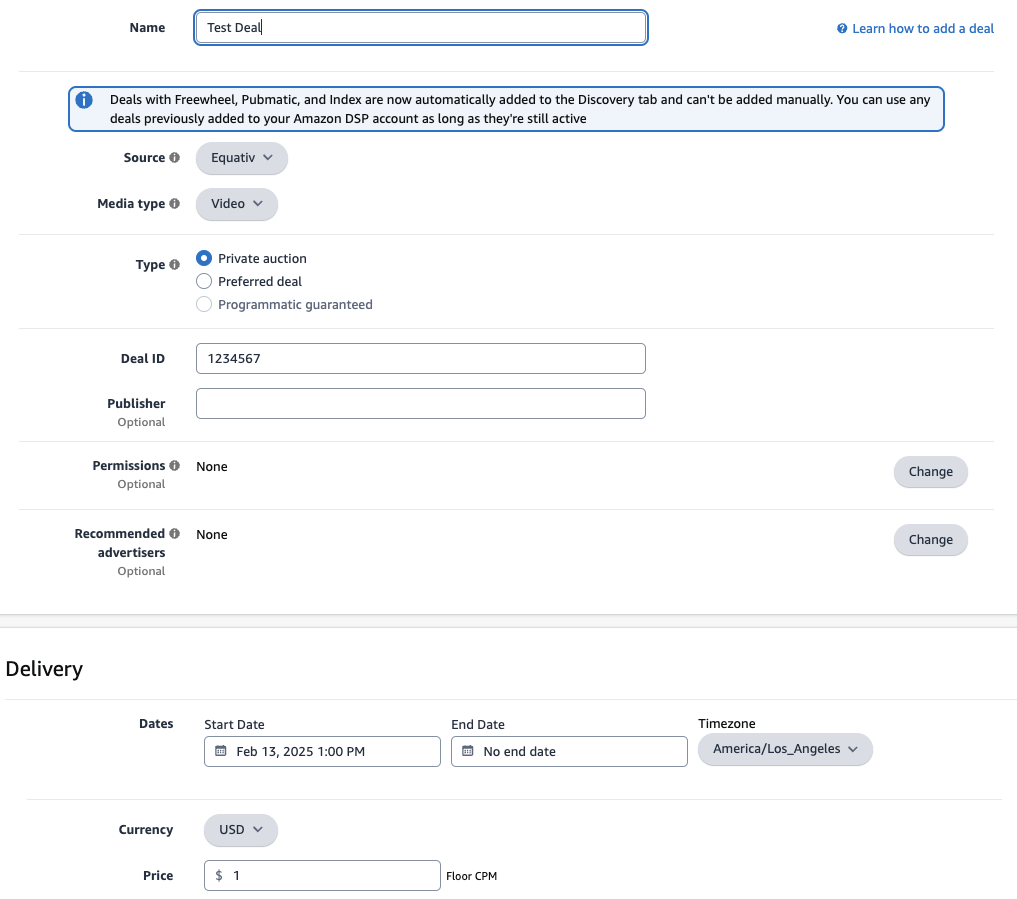
Task: Click the info icon next to Media type
Action: click(174, 204)
